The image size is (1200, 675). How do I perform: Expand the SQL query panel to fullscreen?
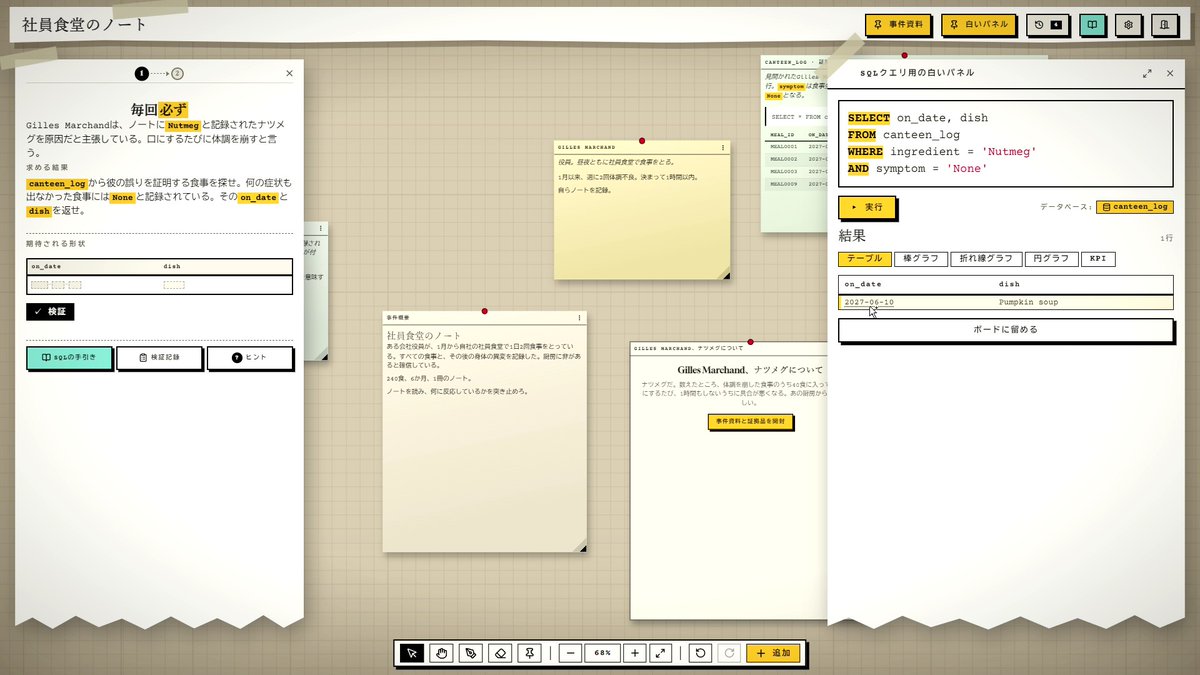1147,73
